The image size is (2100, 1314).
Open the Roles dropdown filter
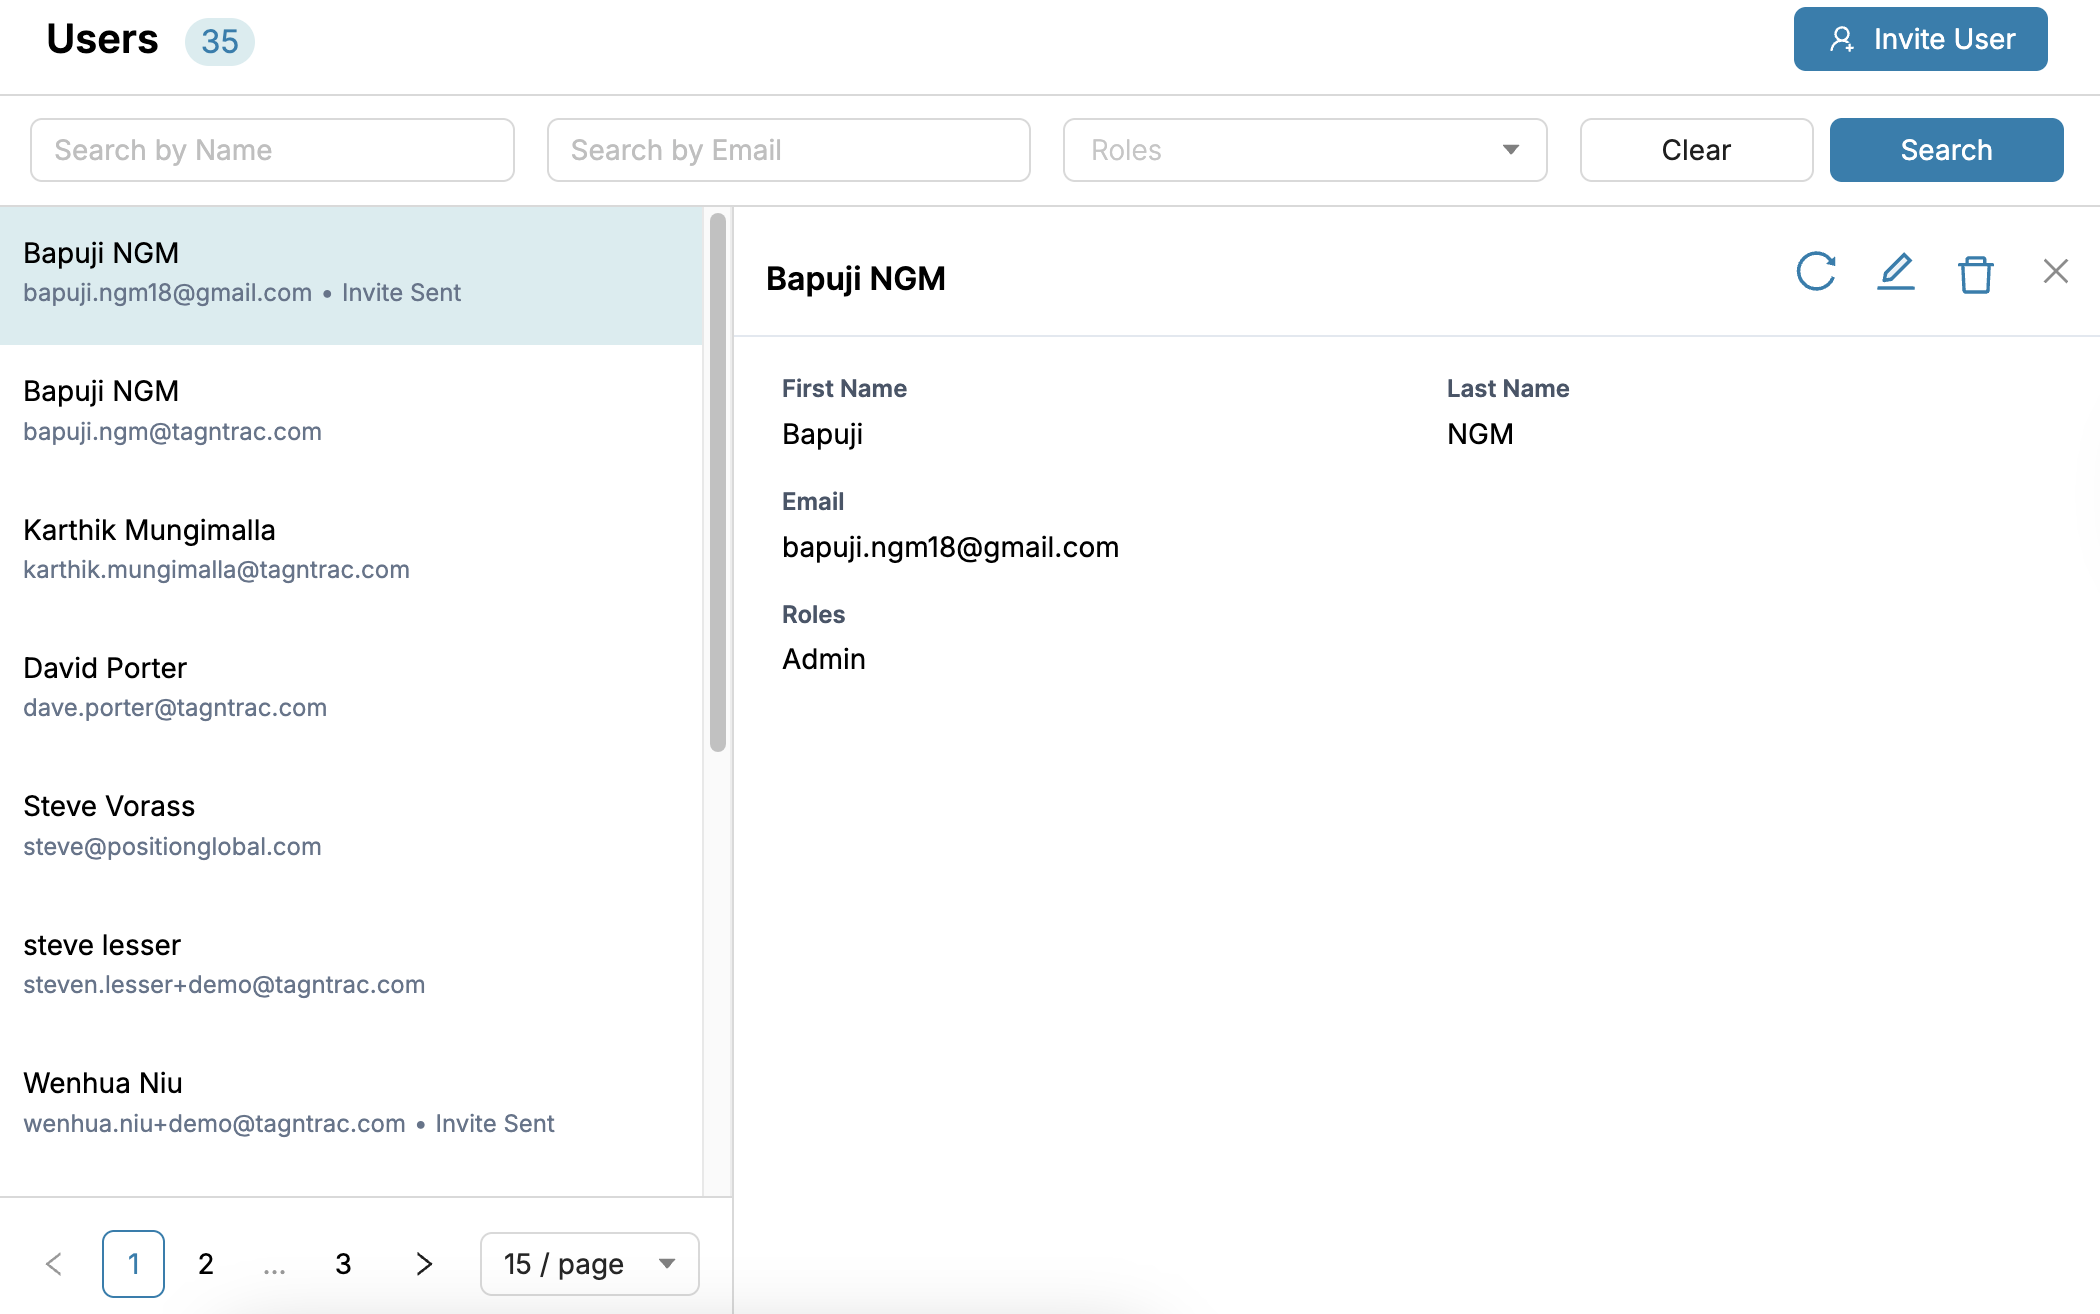click(x=1304, y=150)
